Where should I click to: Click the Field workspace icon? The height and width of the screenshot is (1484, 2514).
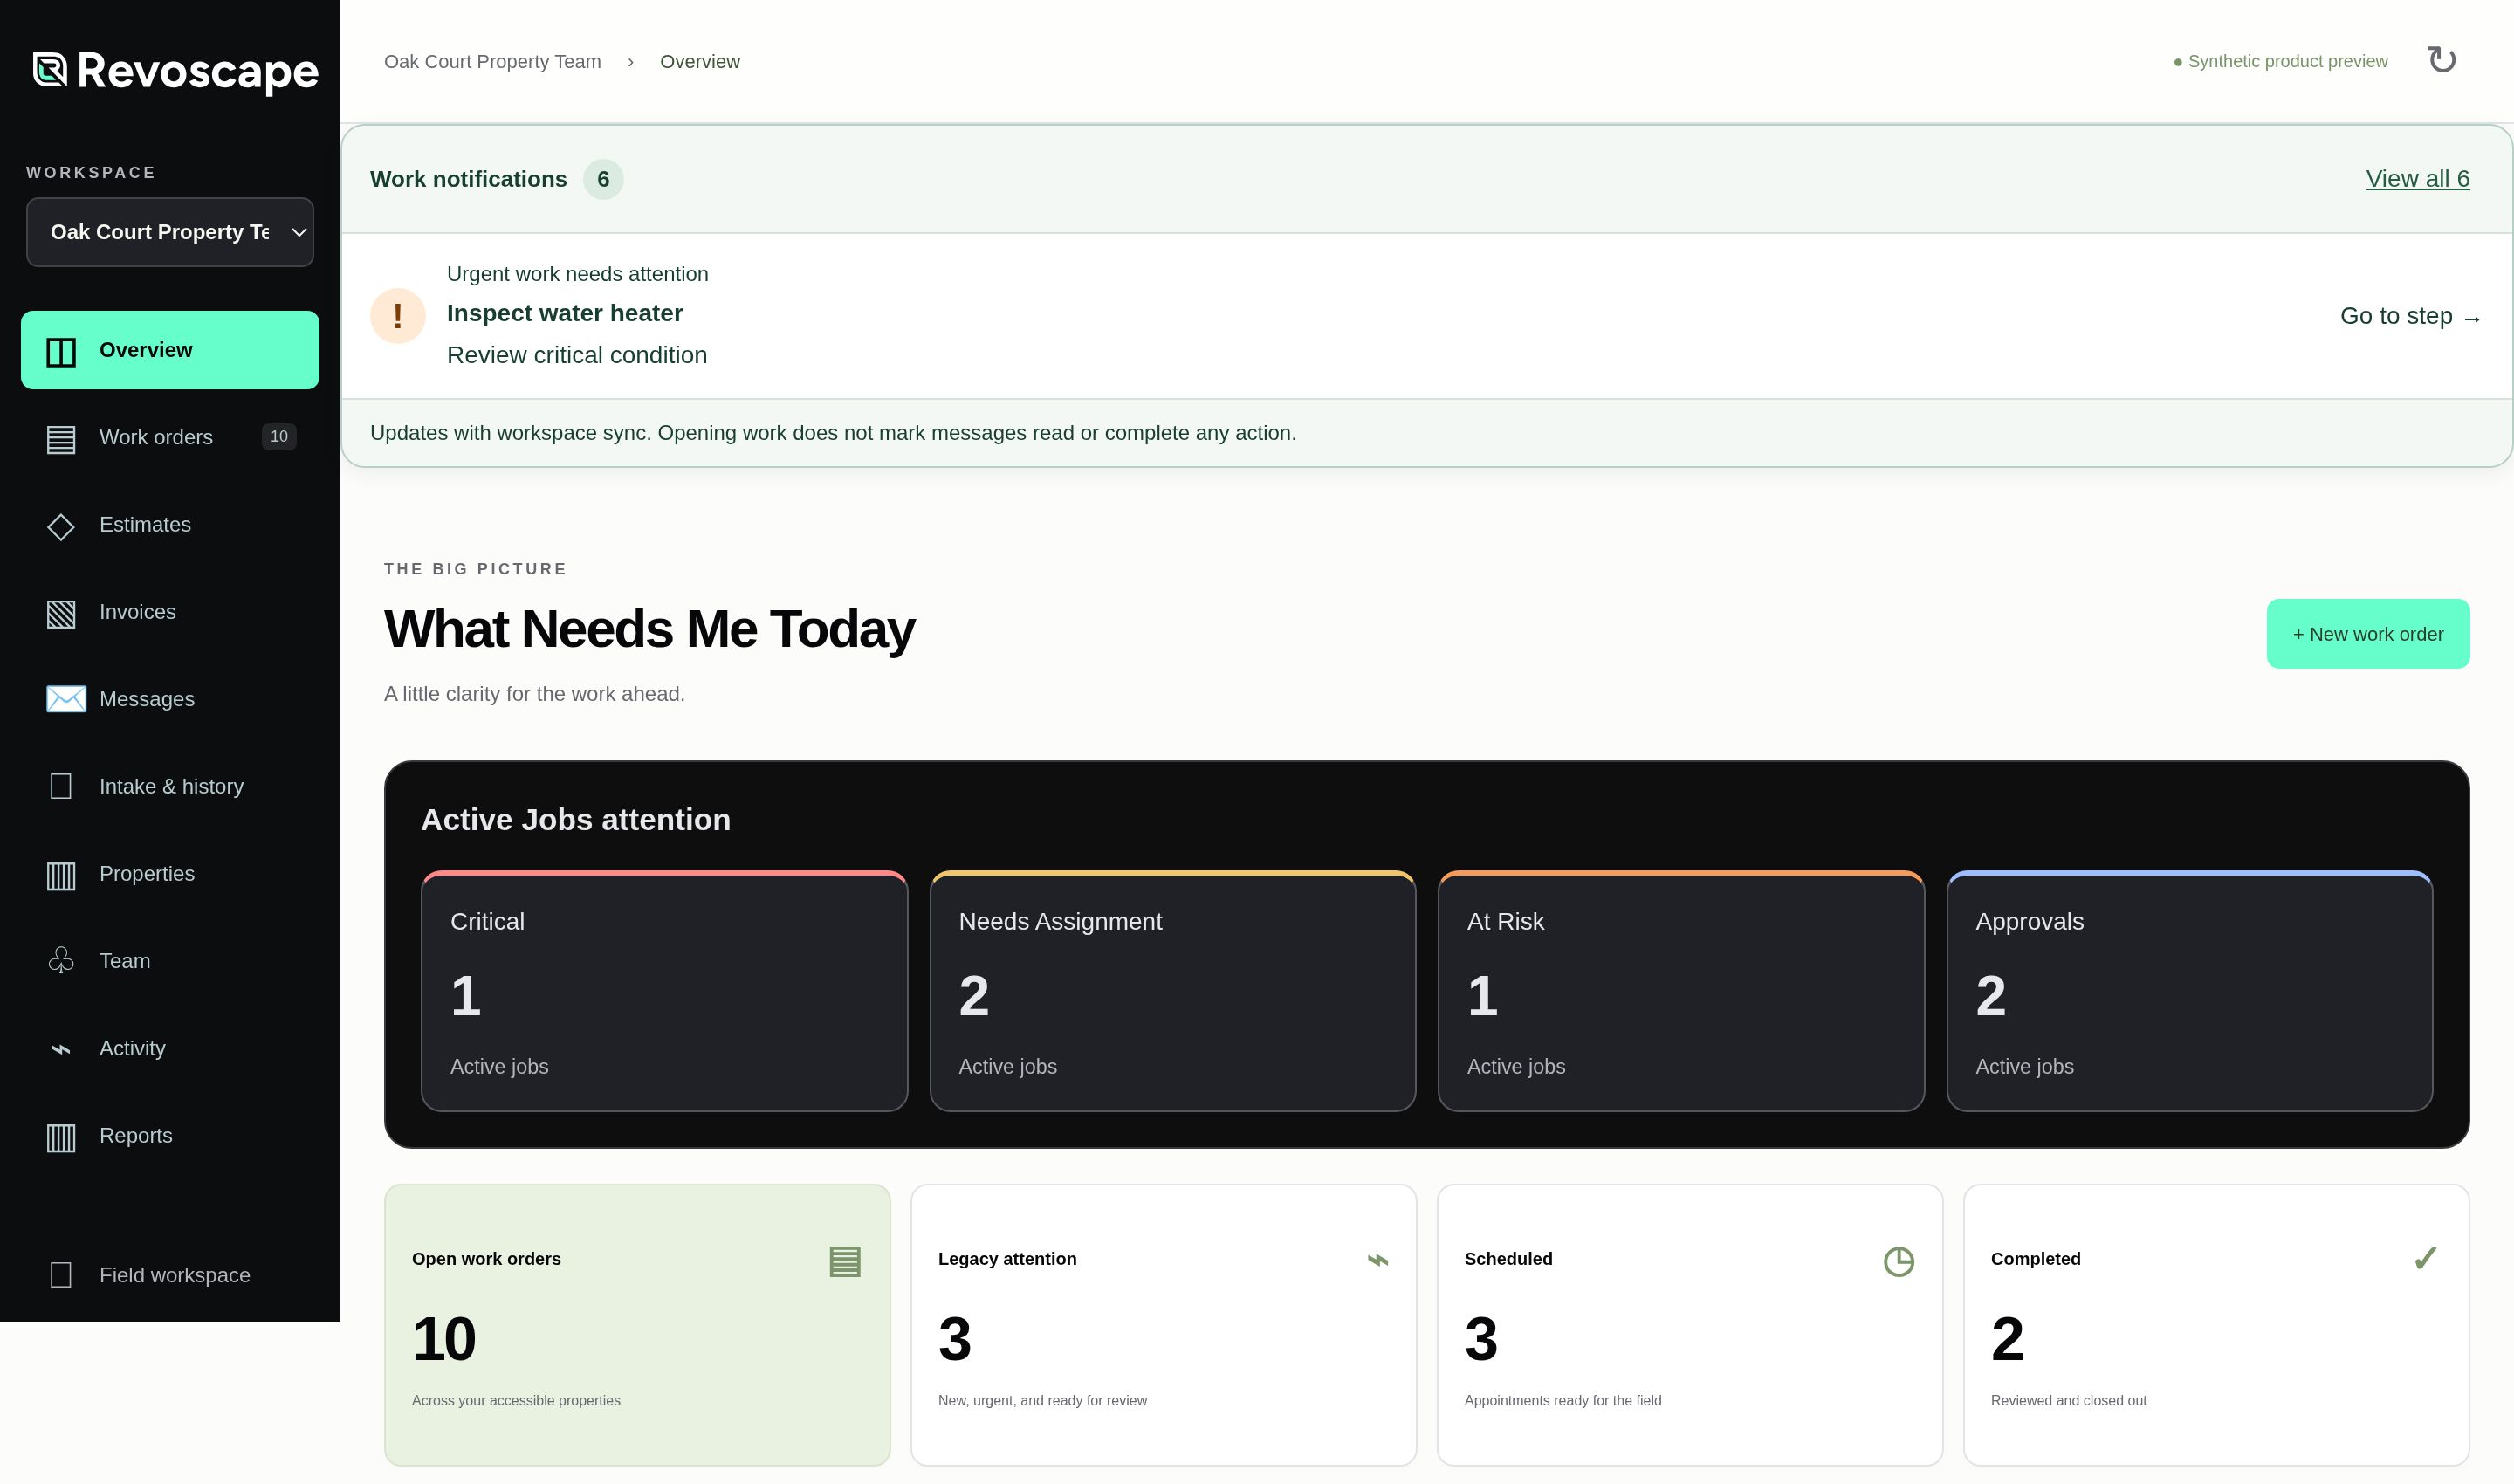(x=61, y=1275)
